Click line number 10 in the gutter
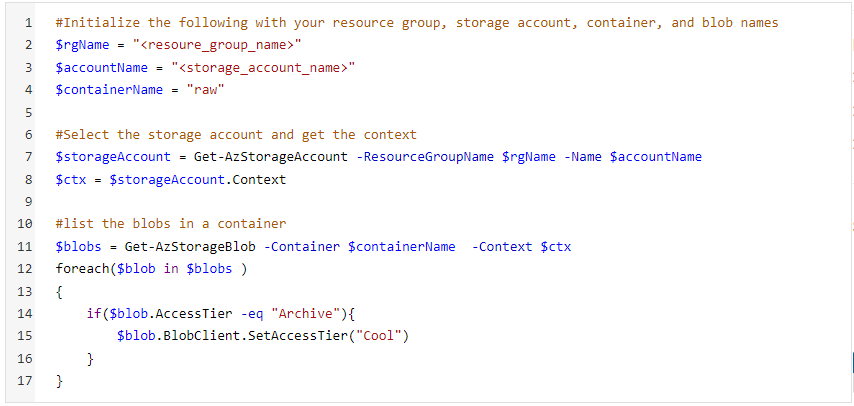This screenshot has width=854, height=406. [25, 224]
